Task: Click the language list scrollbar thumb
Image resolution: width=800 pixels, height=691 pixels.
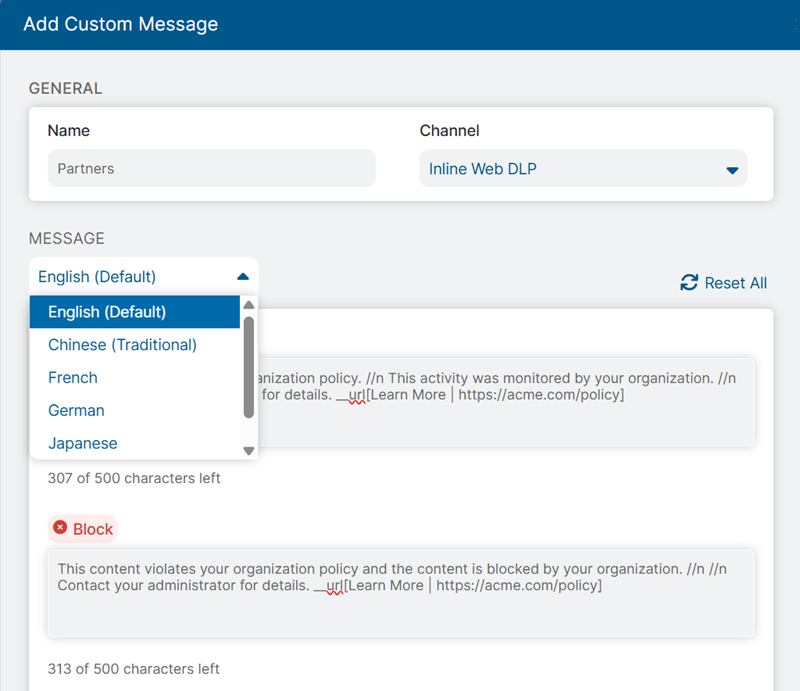Action: point(249,365)
